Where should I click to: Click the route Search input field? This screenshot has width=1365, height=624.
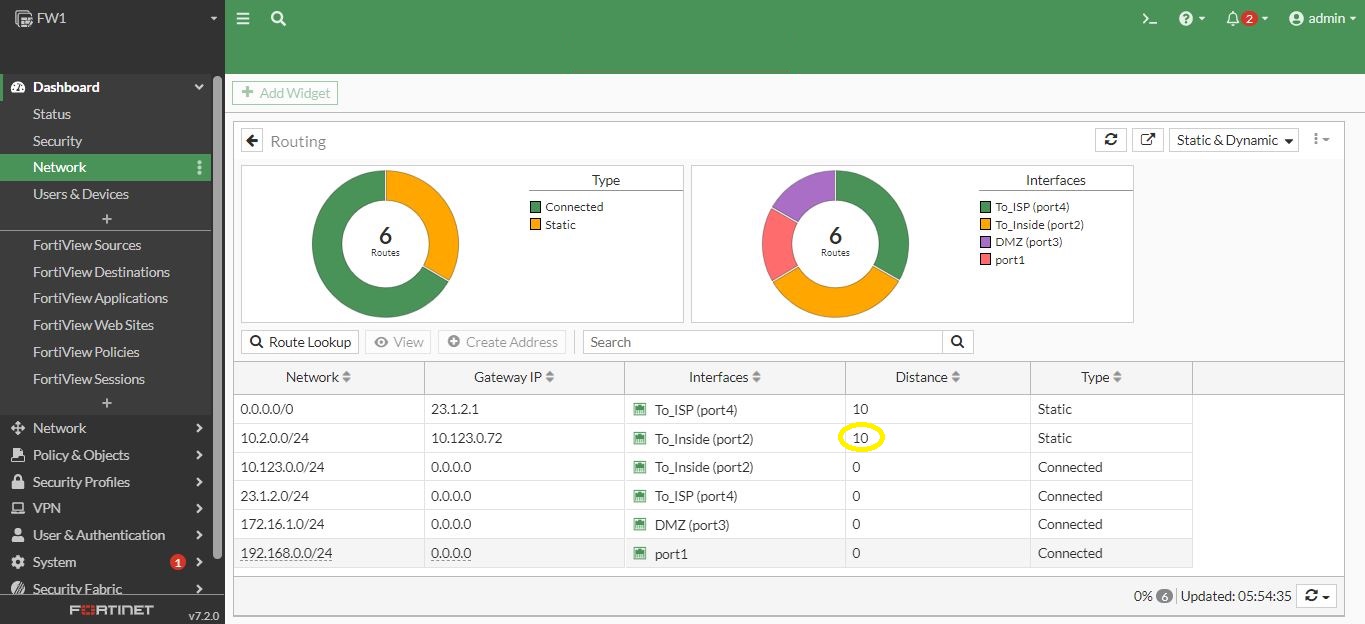pyautogui.click(x=762, y=342)
